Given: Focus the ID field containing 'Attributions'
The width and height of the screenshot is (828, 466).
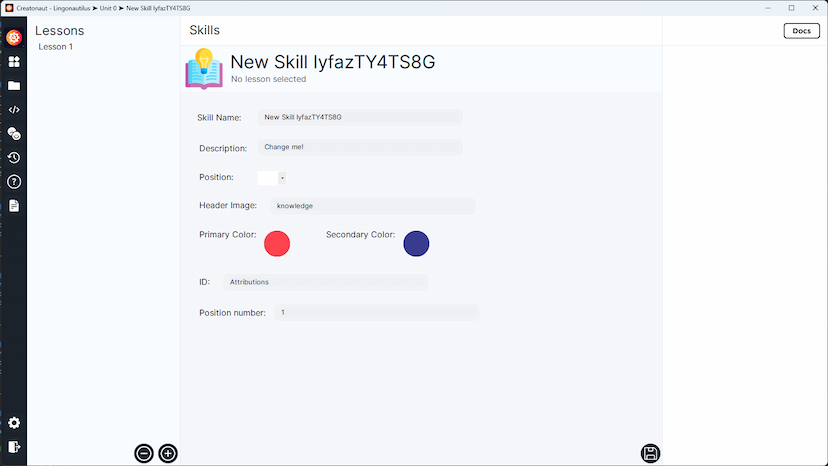Looking at the screenshot, I should (326, 282).
